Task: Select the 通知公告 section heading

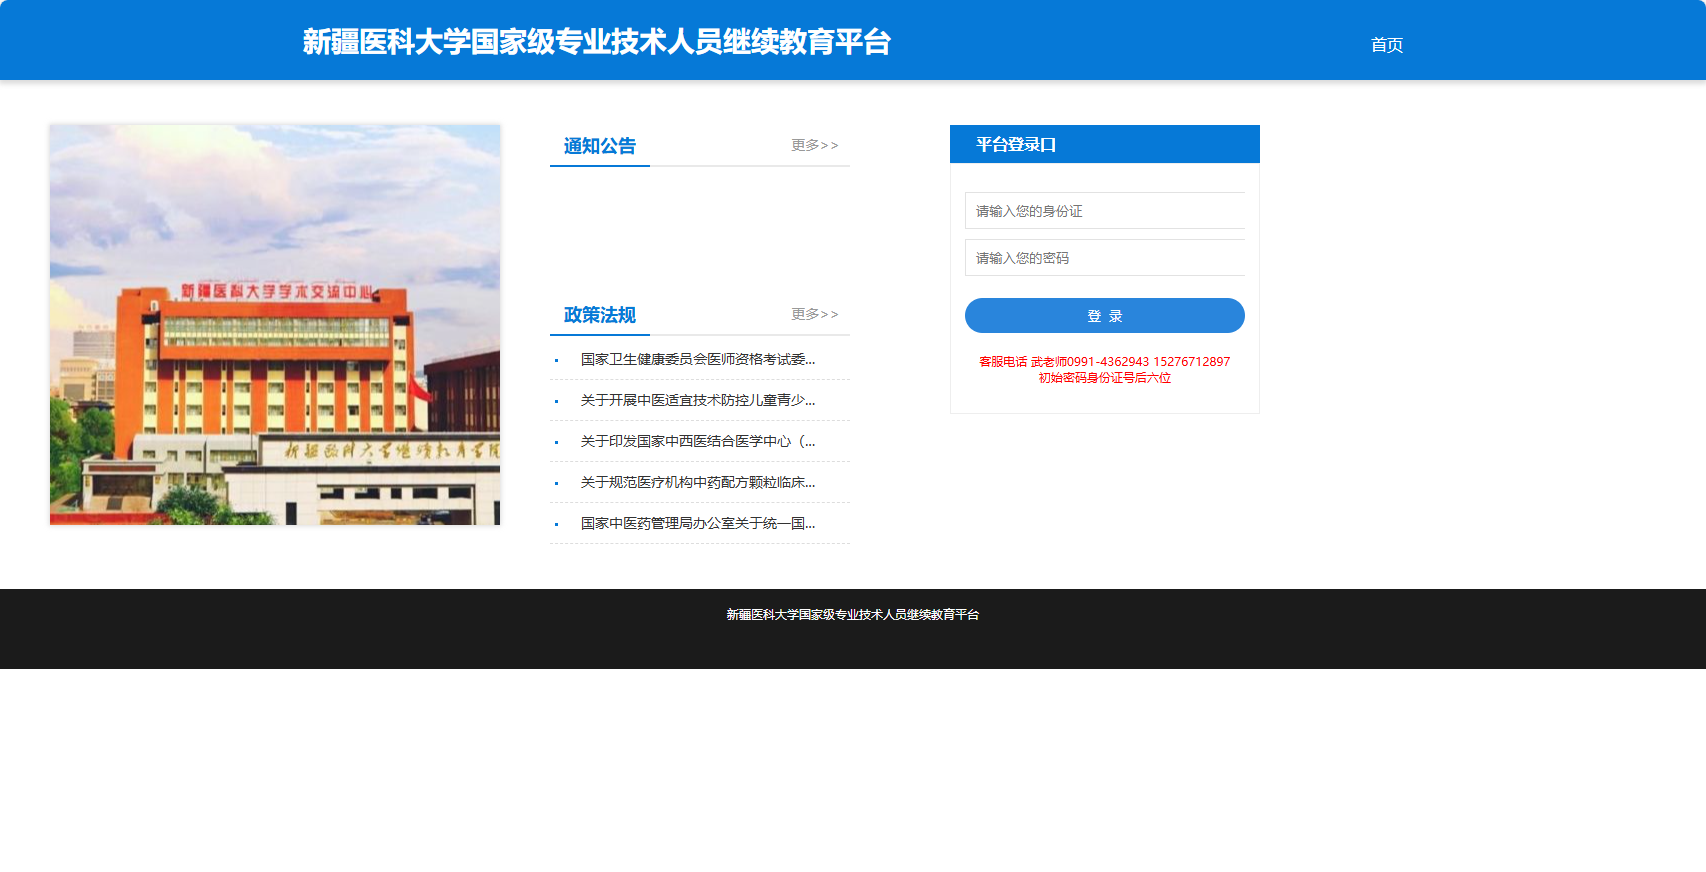Action: point(600,146)
